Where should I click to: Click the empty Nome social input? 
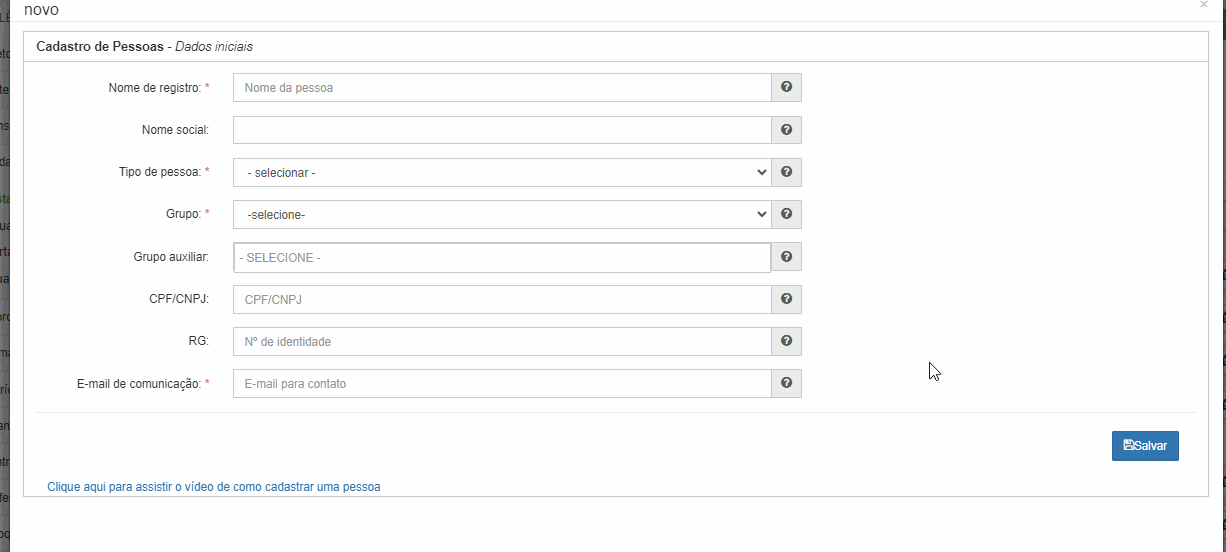pos(502,130)
